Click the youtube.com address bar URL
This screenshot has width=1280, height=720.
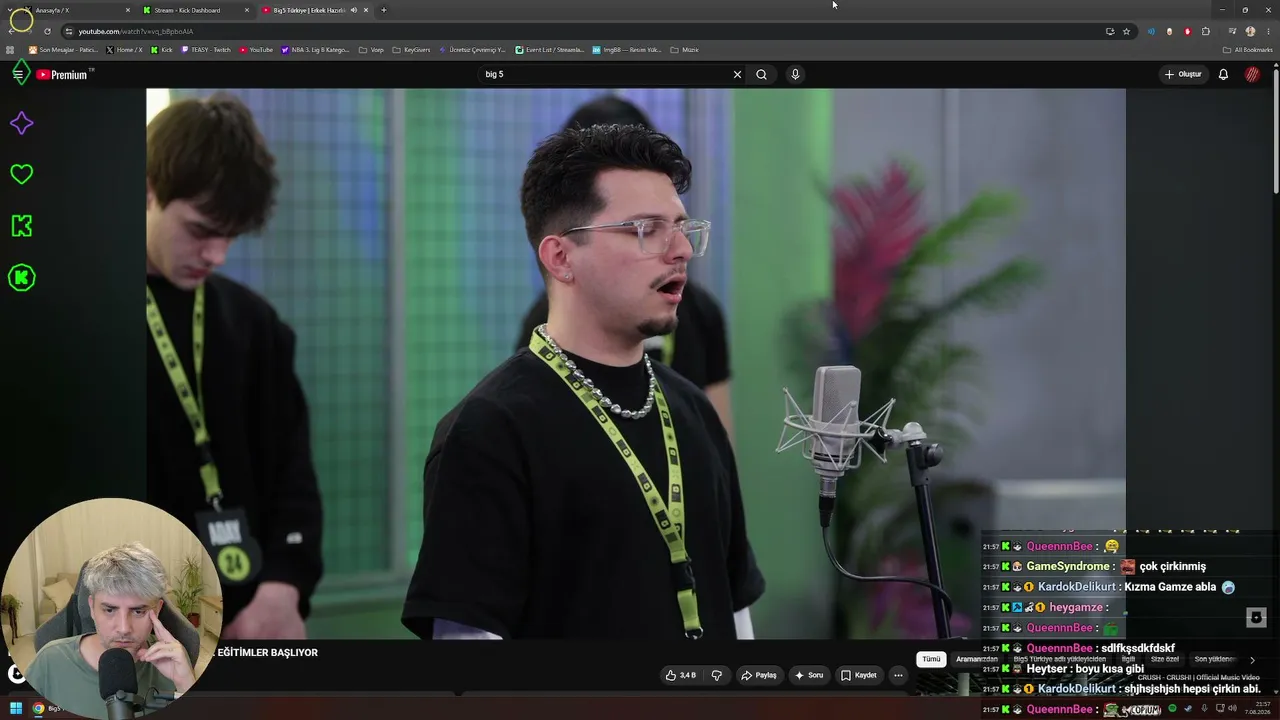coord(136,31)
